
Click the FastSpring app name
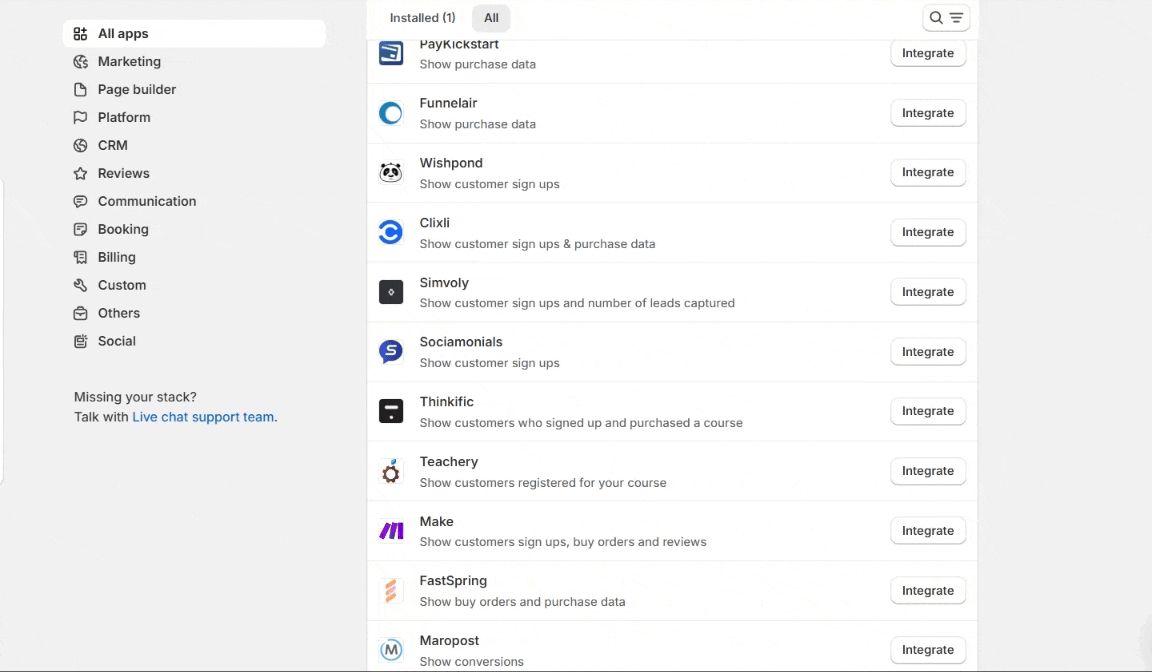point(453,581)
